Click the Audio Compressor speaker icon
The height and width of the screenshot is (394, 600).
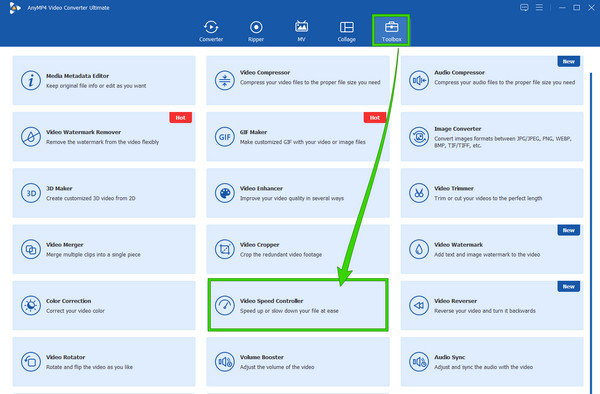click(x=419, y=80)
